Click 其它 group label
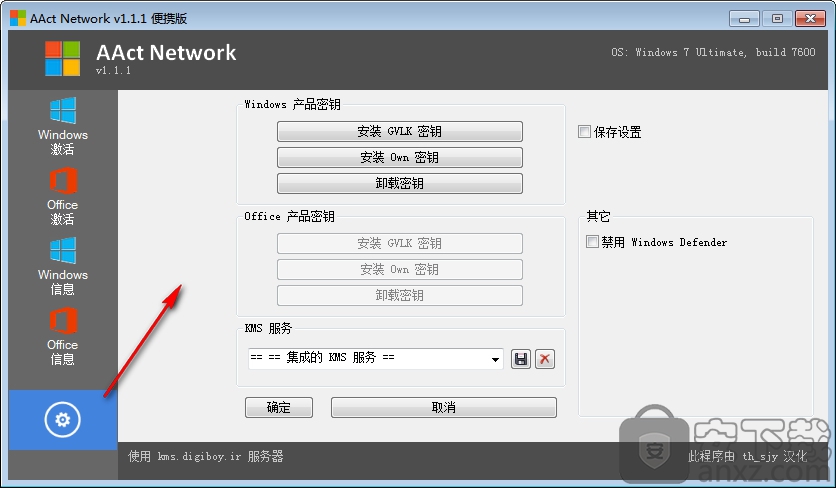 click(x=598, y=216)
